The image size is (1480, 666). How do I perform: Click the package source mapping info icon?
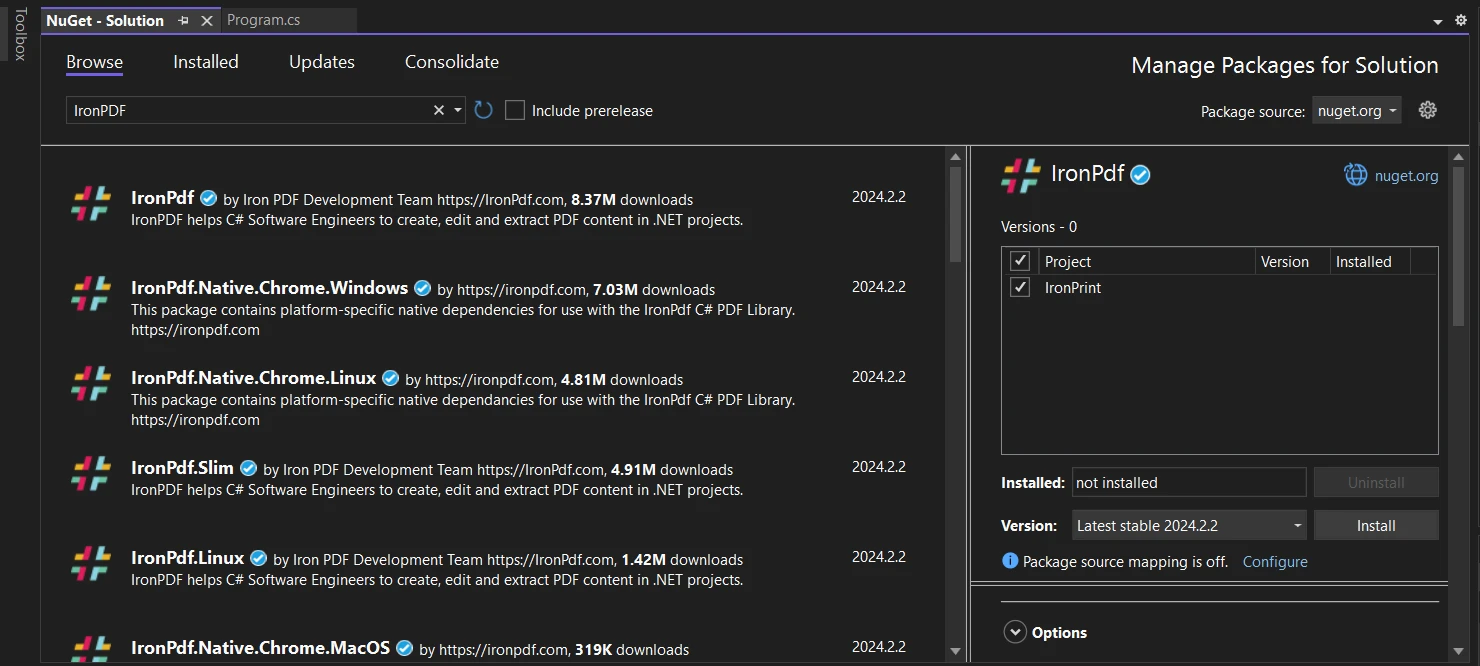1010,561
